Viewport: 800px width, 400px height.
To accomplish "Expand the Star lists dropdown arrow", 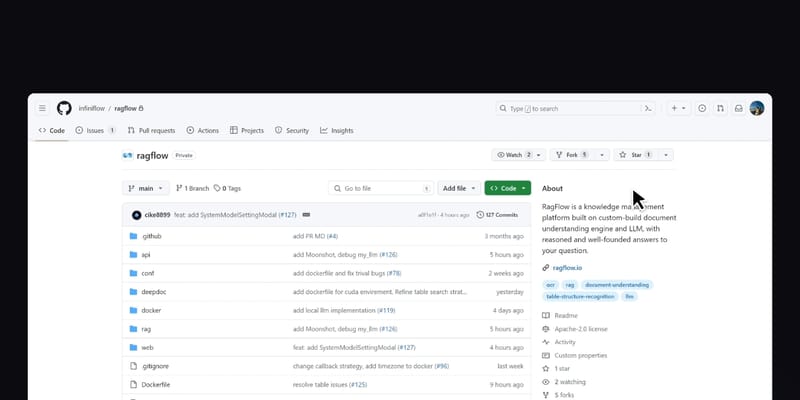I will pyautogui.click(x=666, y=155).
